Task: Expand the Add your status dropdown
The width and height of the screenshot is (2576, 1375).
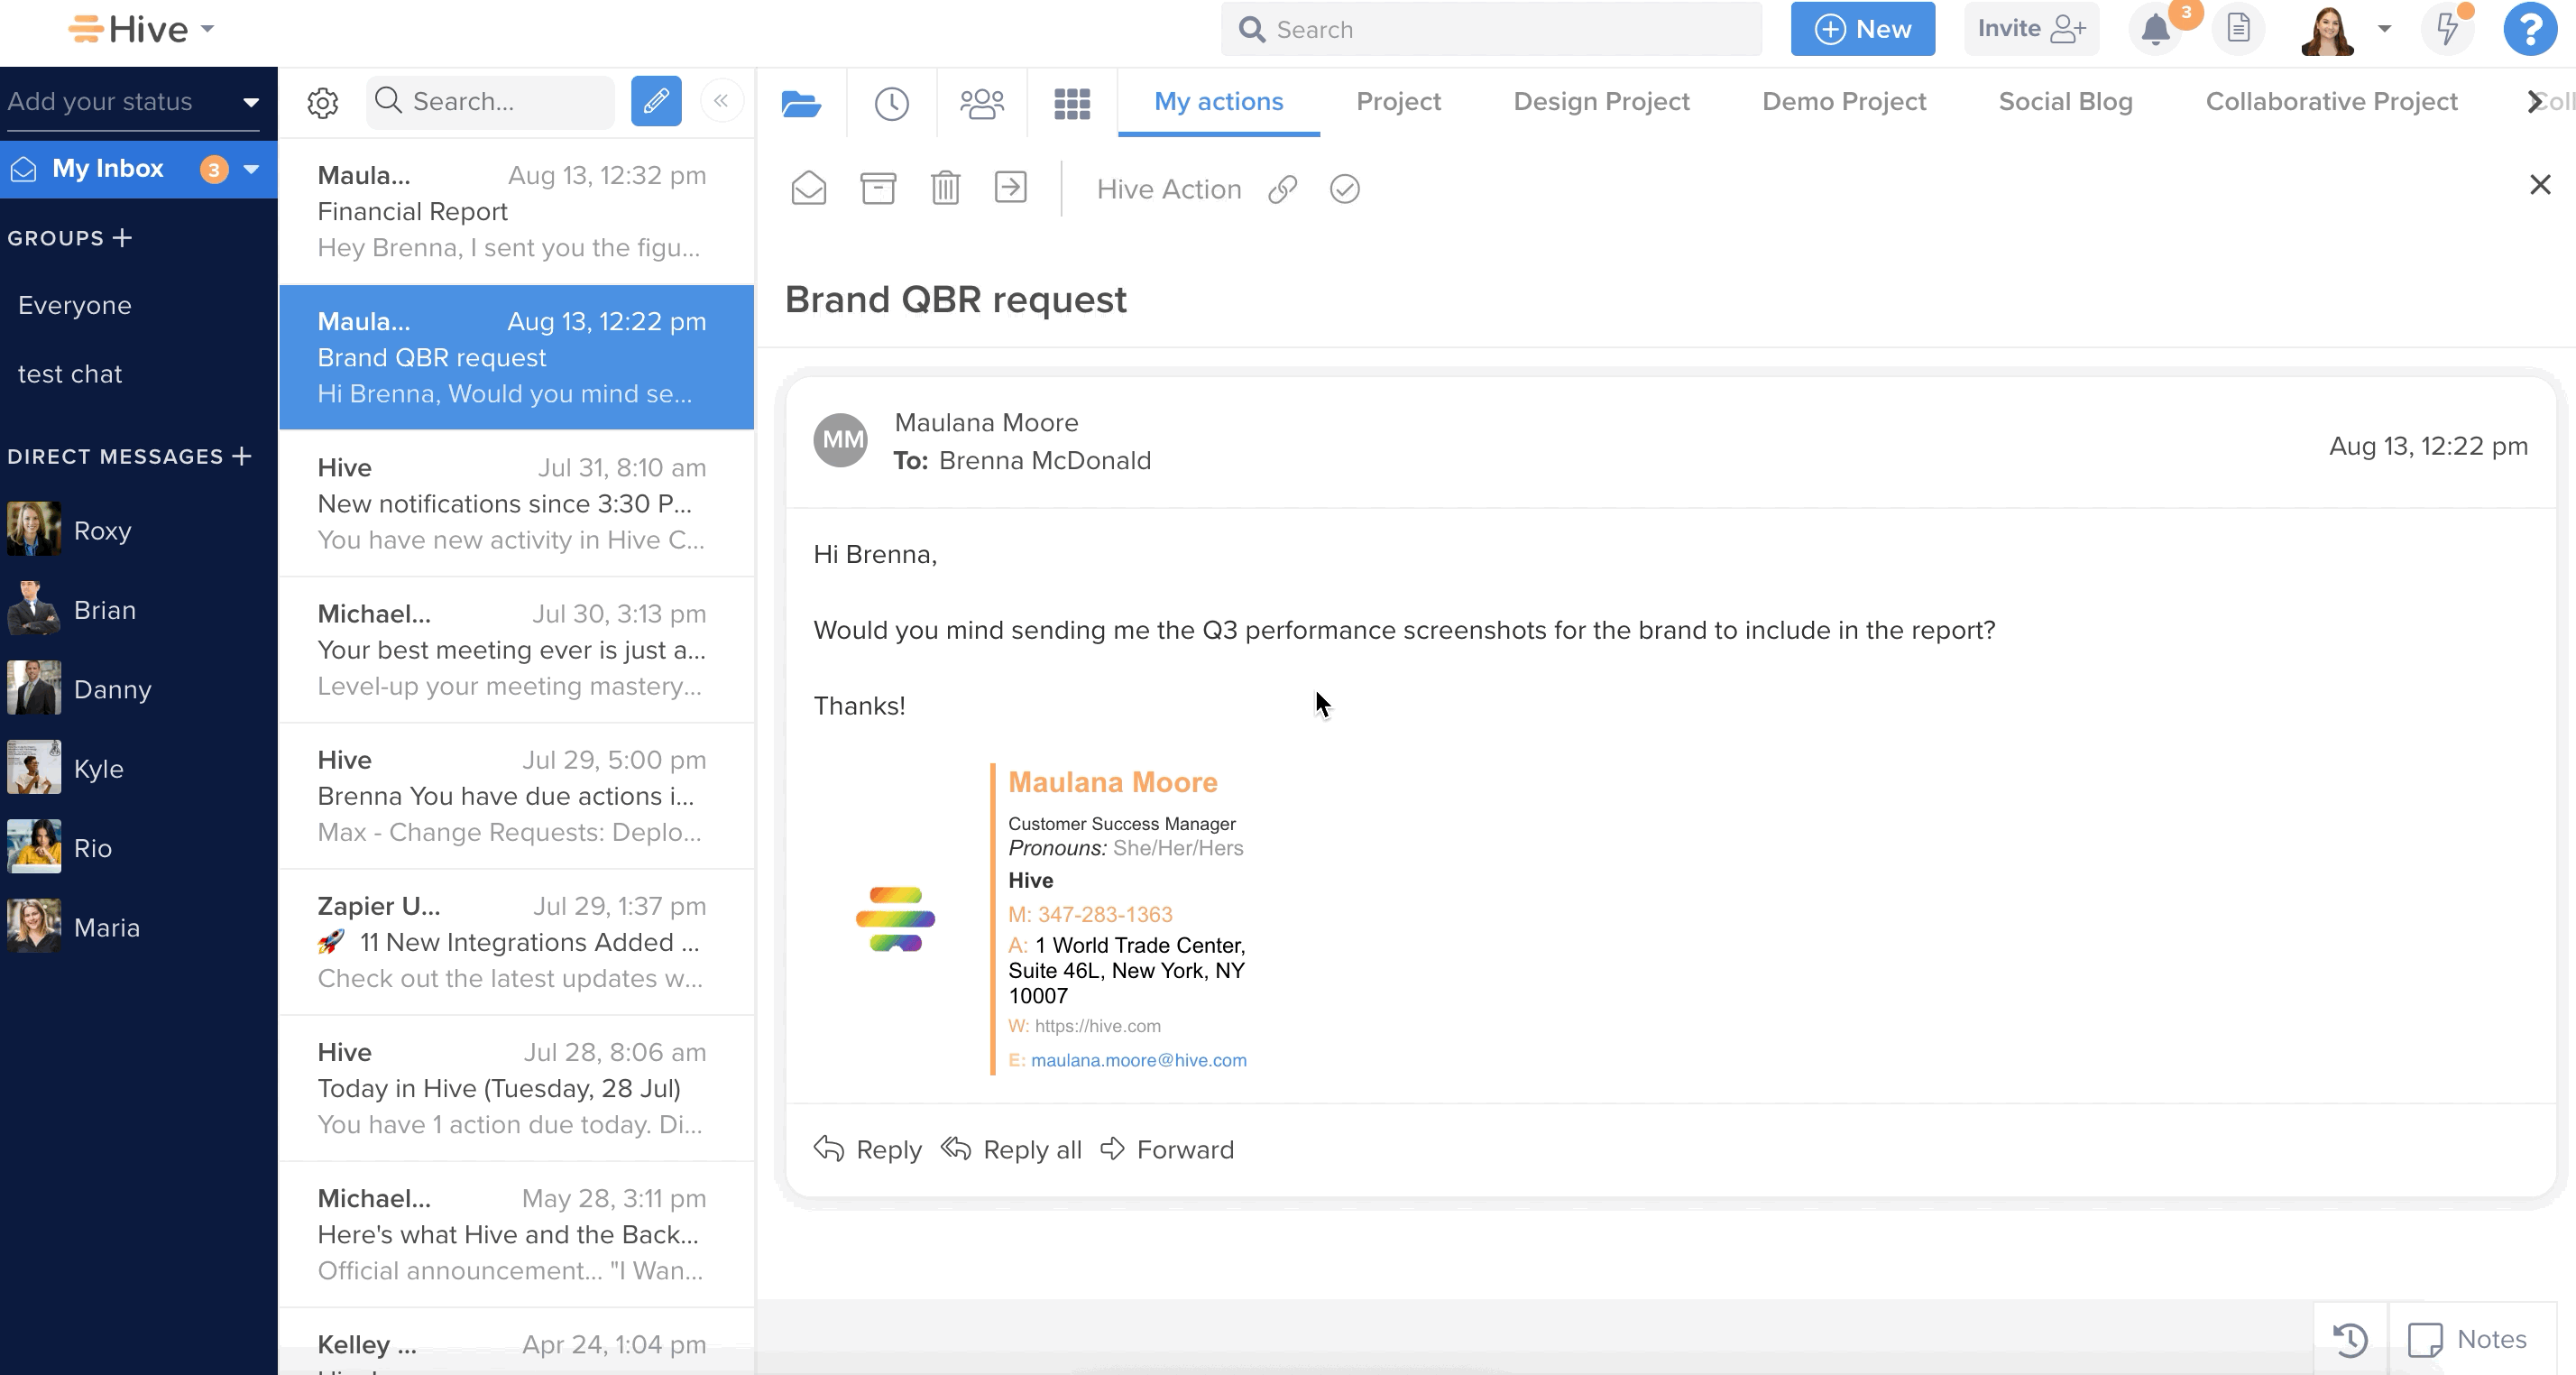Action: click(x=251, y=102)
